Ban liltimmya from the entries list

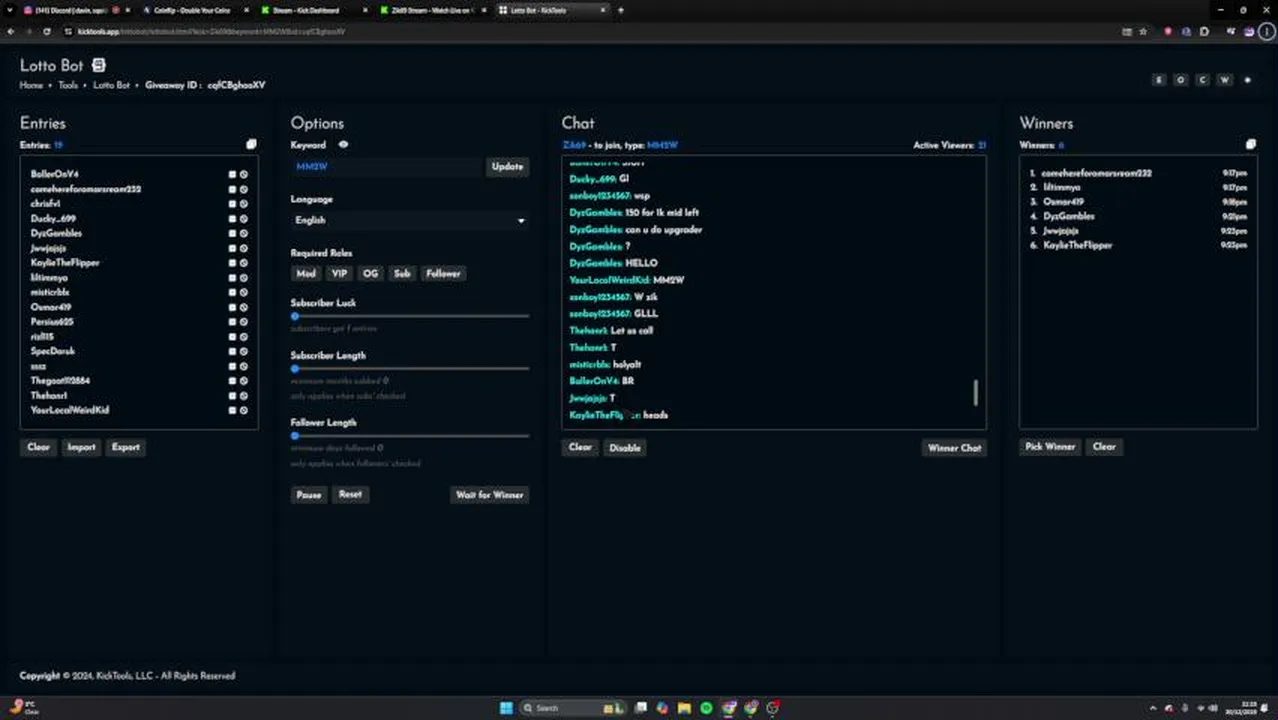(243, 278)
